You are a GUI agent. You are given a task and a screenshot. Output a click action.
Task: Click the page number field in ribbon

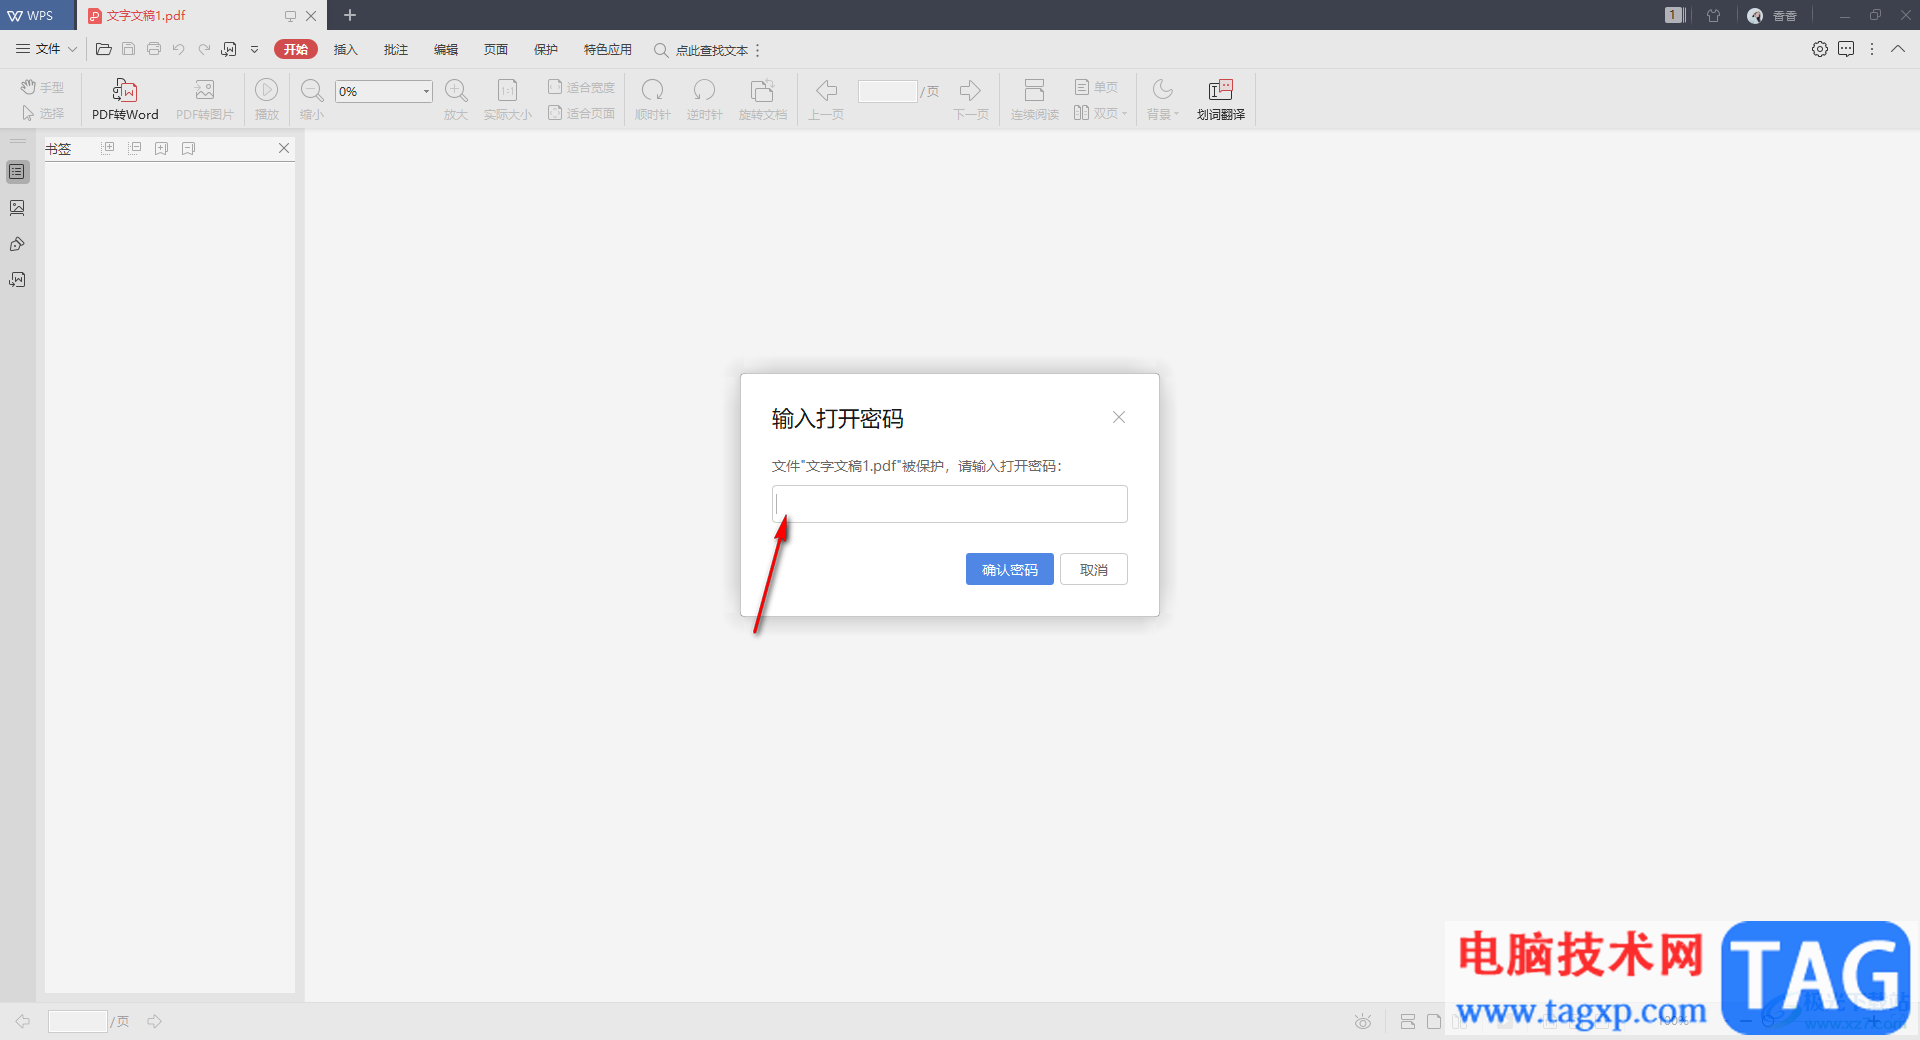[888, 91]
